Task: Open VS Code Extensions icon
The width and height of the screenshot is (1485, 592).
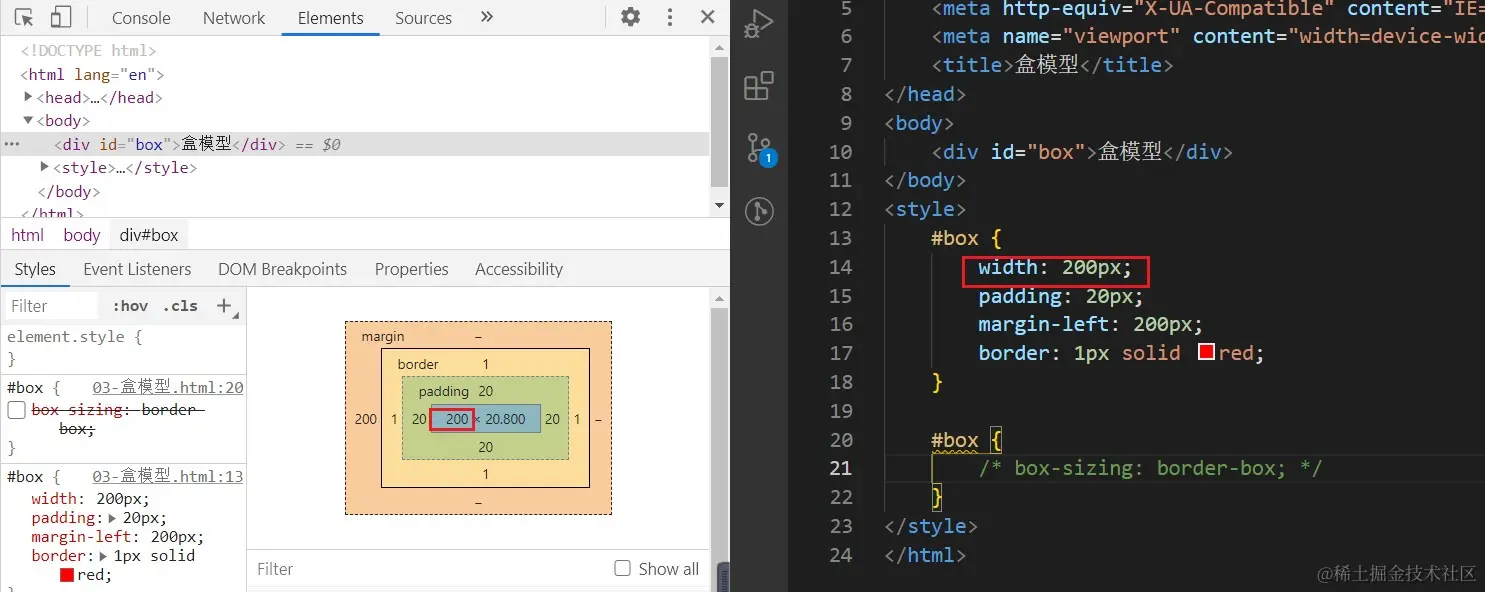Action: [759, 86]
